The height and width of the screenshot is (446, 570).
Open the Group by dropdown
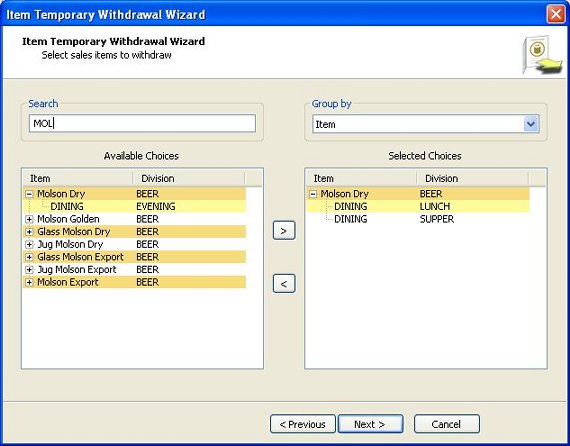point(531,124)
